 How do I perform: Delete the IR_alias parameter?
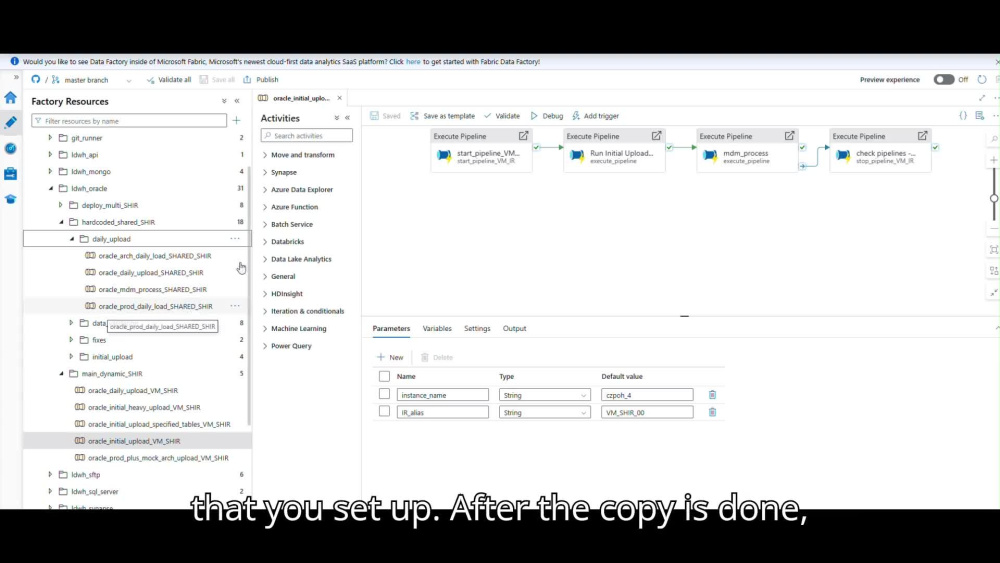712,413
